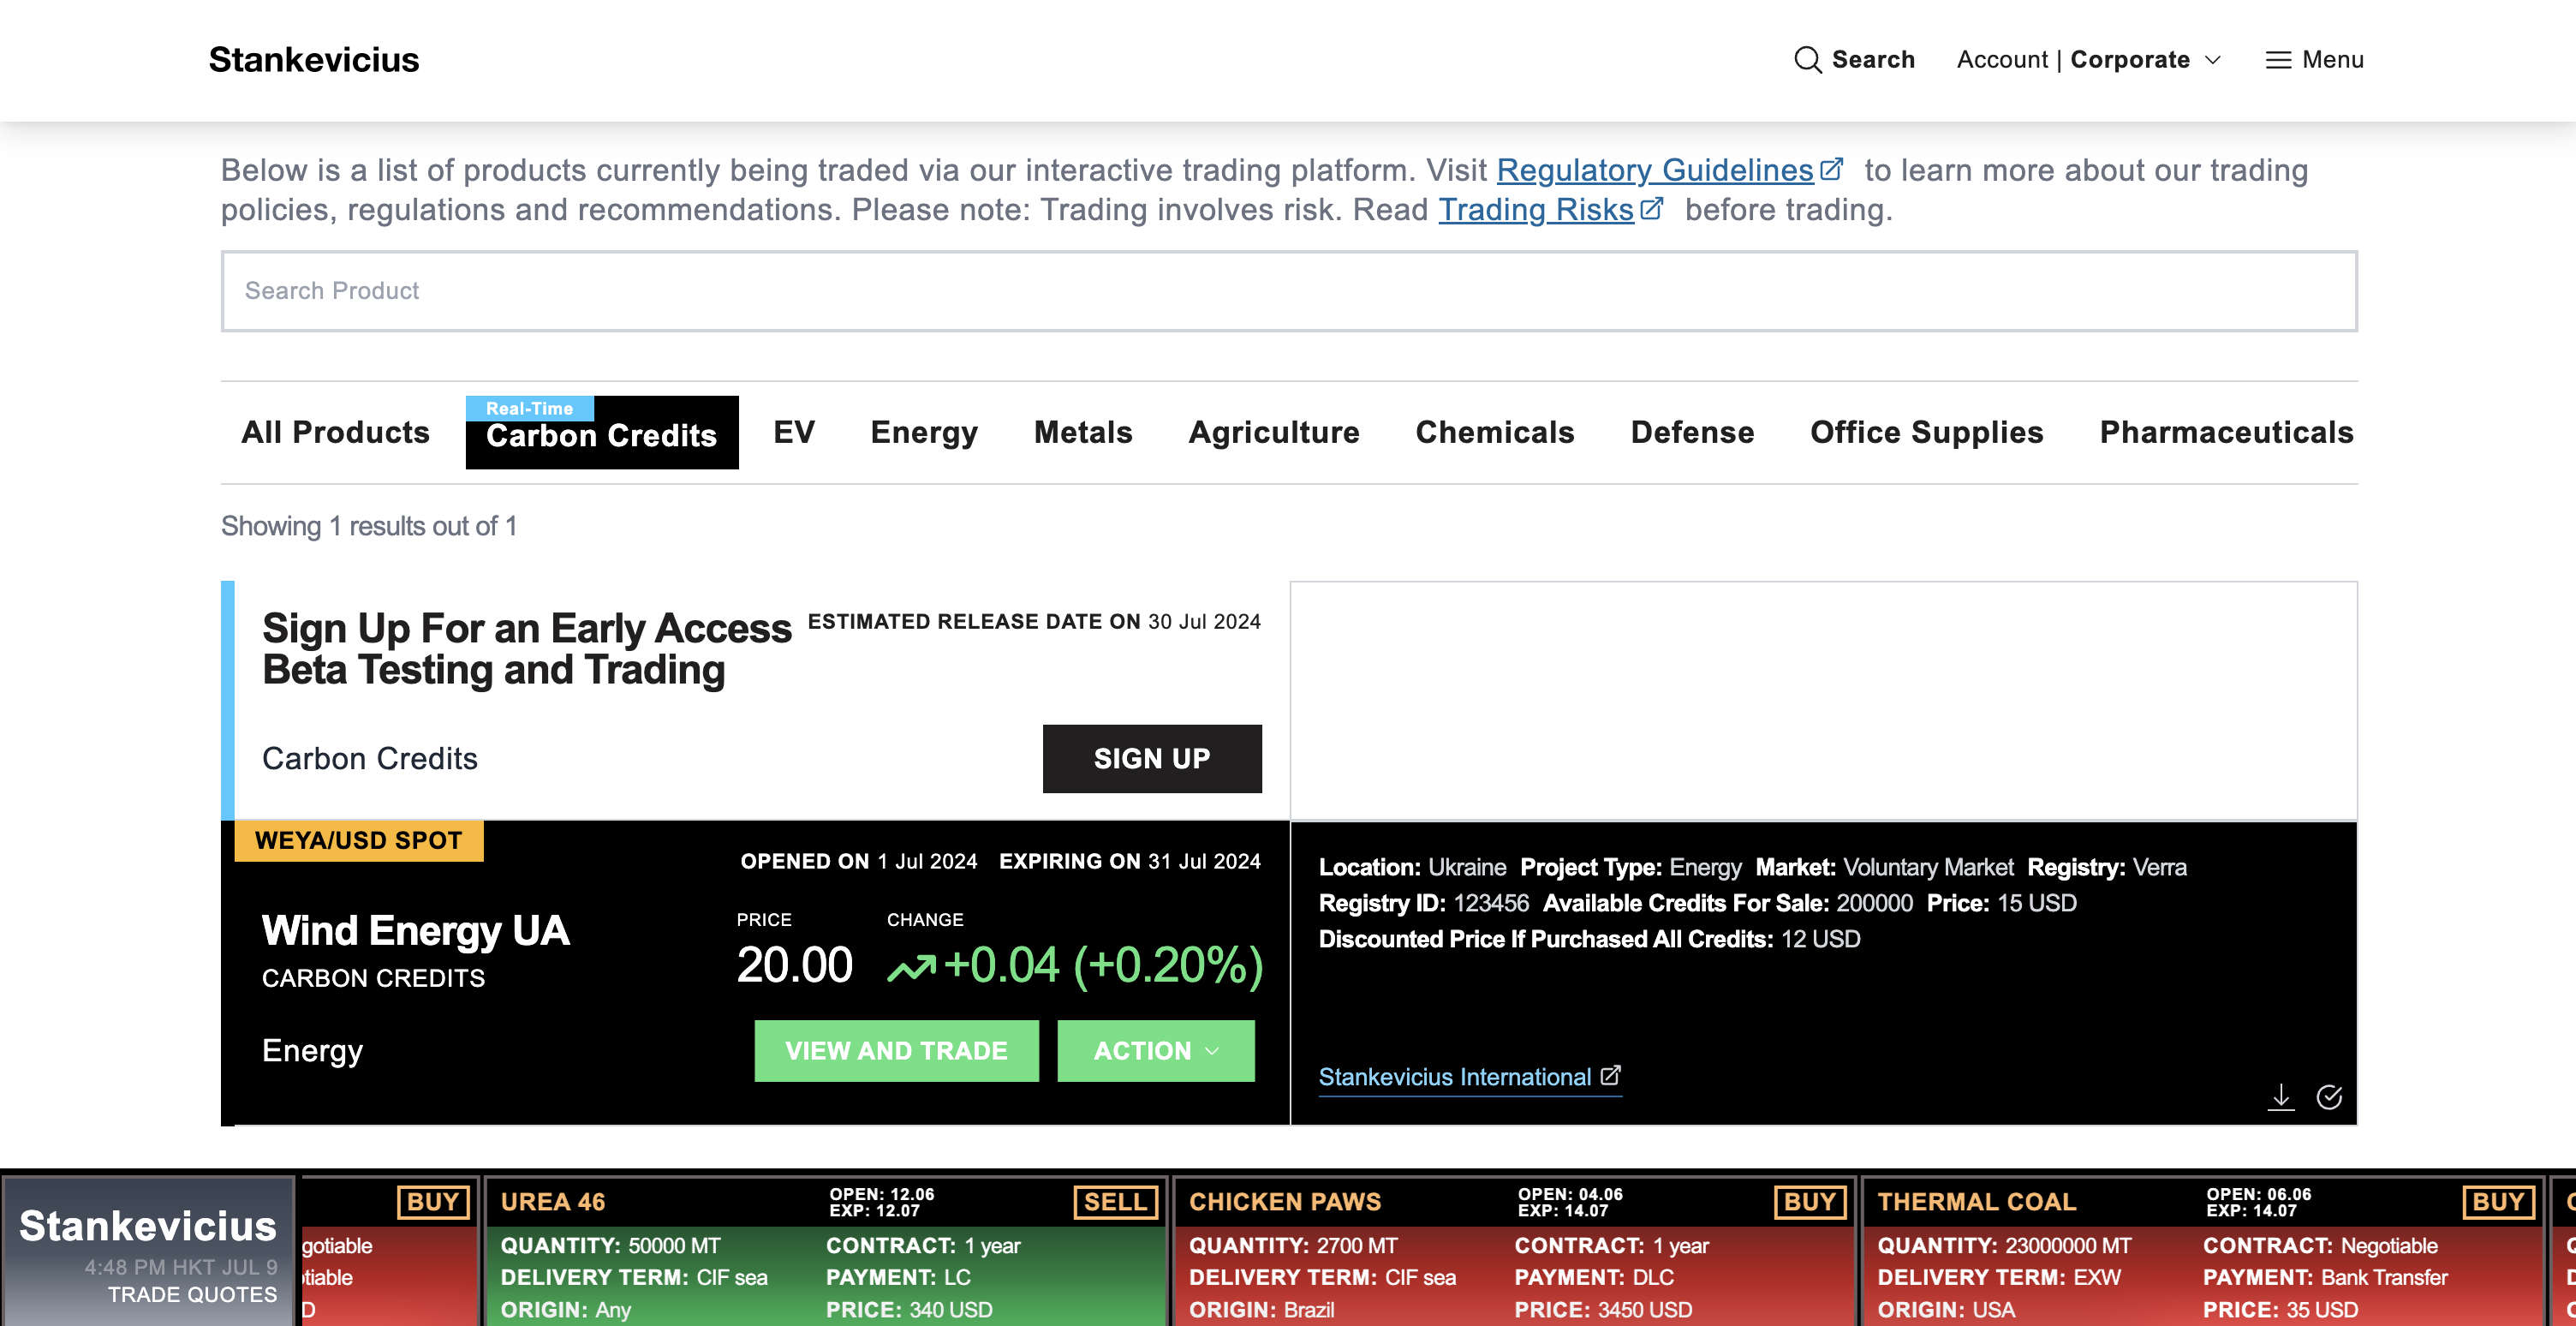2576x1326 pixels.
Task: Open the hamburger Menu icon
Action: pos(2278,60)
